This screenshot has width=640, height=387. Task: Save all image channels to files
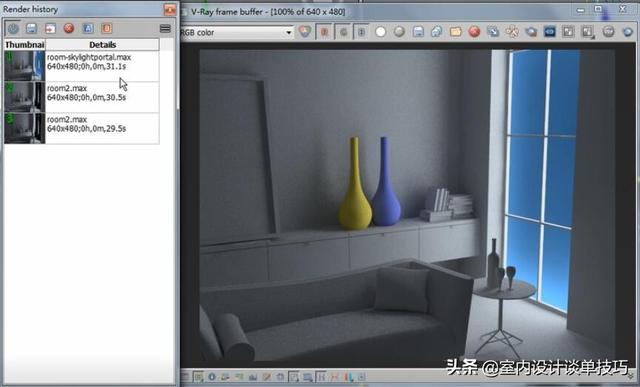[437, 31]
